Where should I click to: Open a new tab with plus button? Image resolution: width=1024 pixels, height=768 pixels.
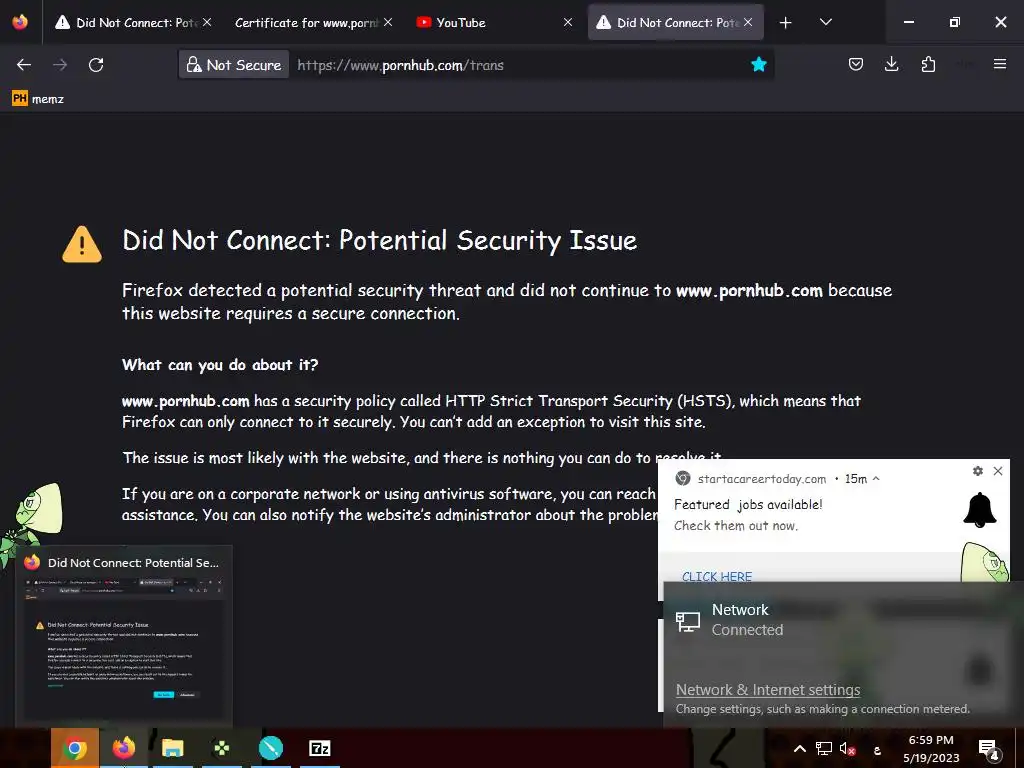(786, 23)
